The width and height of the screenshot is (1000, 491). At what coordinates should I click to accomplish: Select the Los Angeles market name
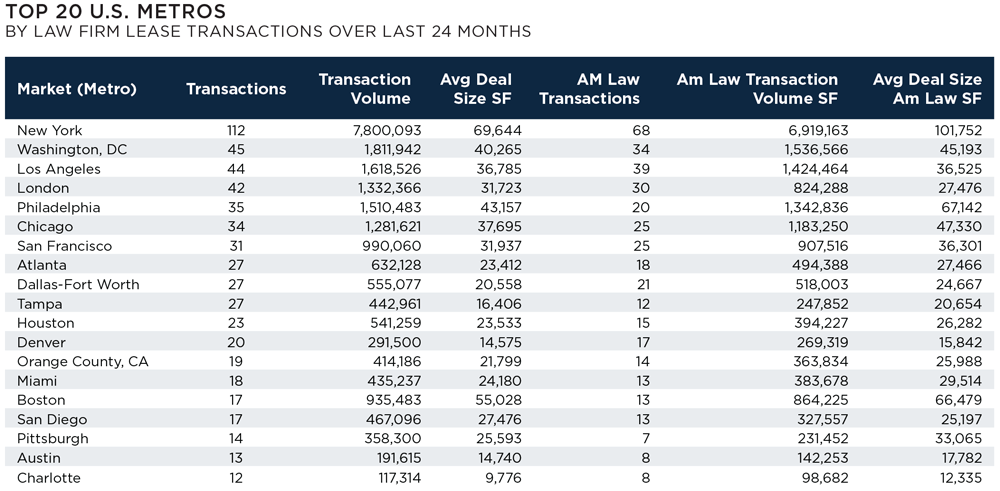point(59,169)
